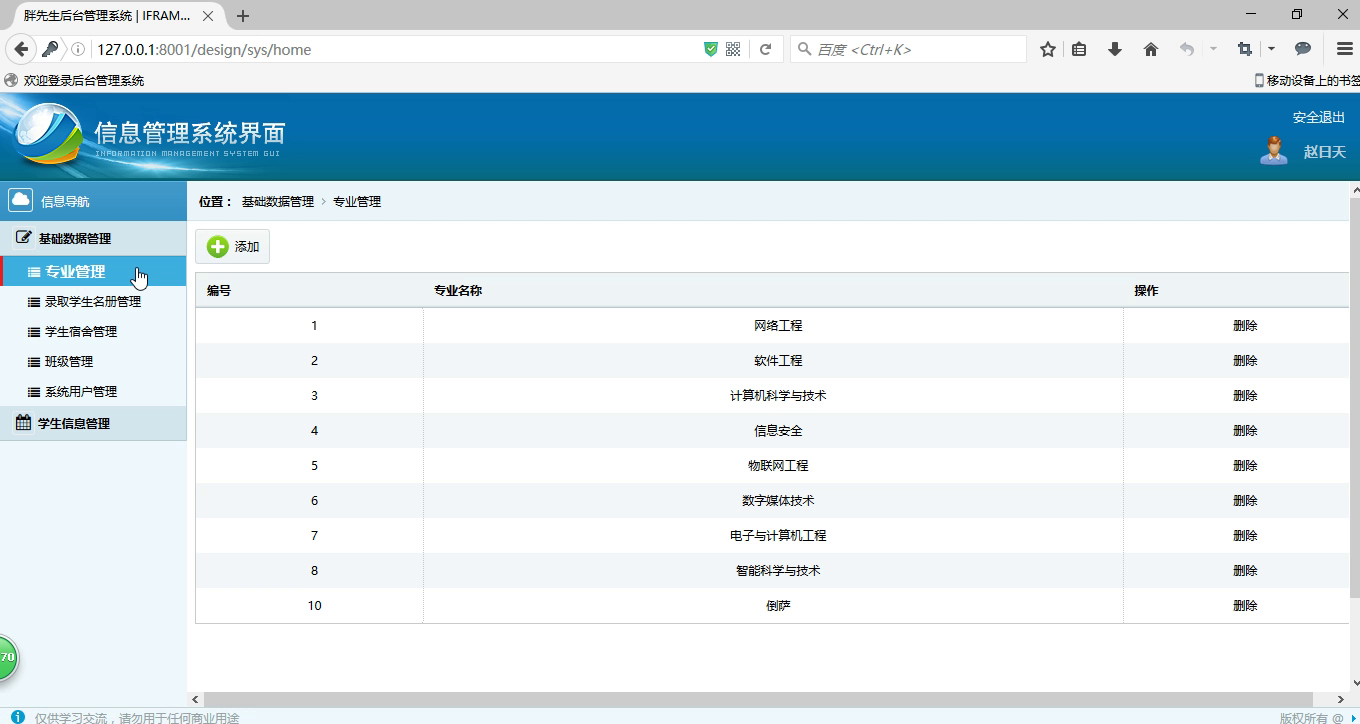The height and width of the screenshot is (724, 1360).
Task: Click the green shield security icon
Action: pyautogui.click(x=711, y=49)
